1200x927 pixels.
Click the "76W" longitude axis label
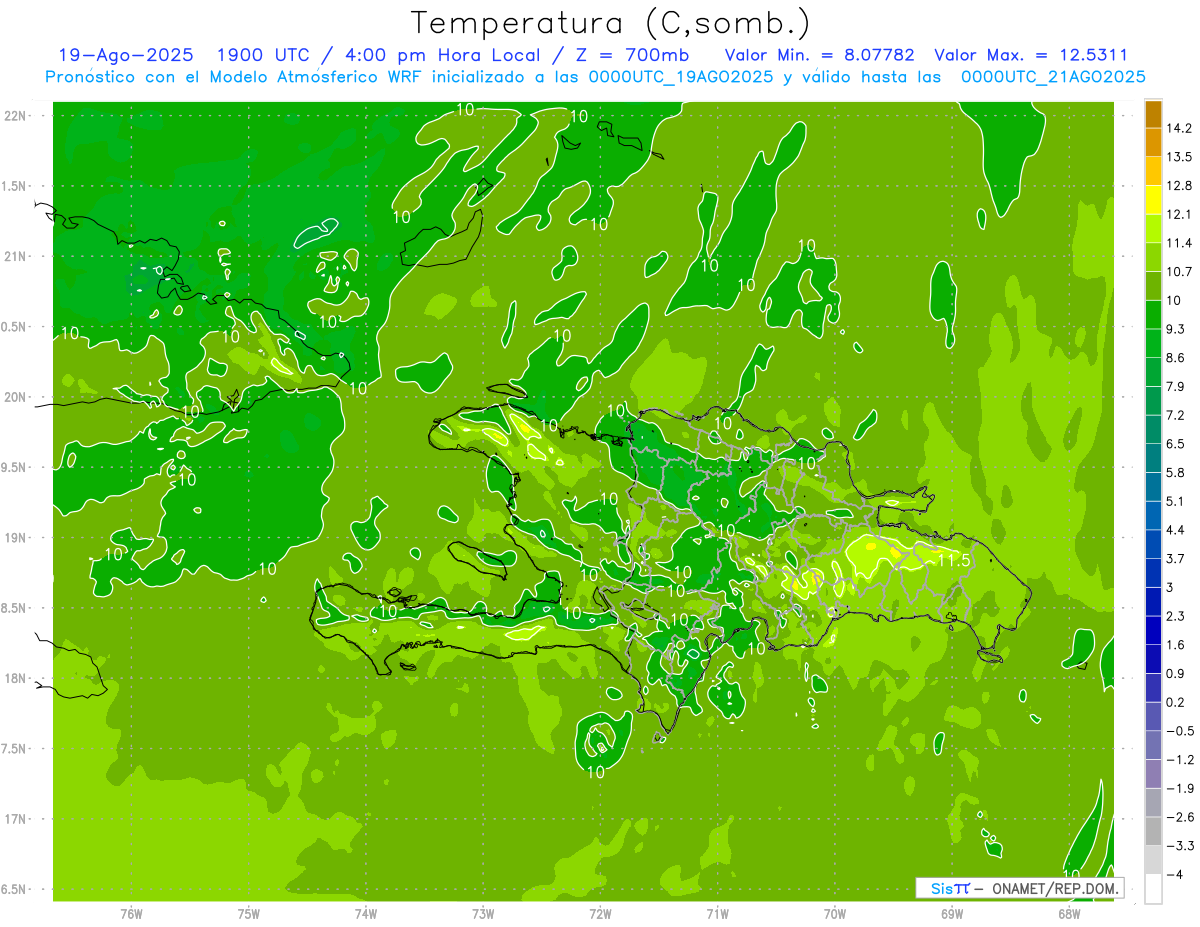[x=131, y=913]
